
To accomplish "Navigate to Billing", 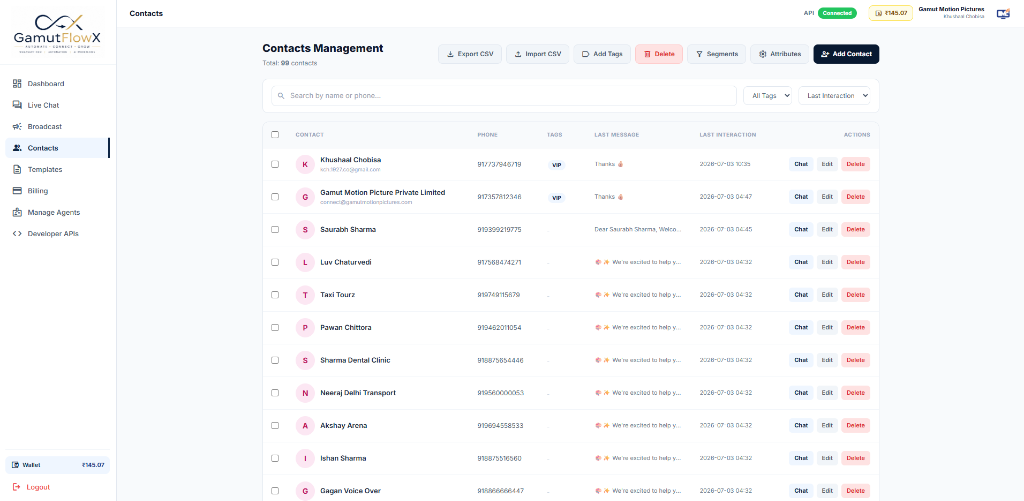I will (x=57, y=191).
